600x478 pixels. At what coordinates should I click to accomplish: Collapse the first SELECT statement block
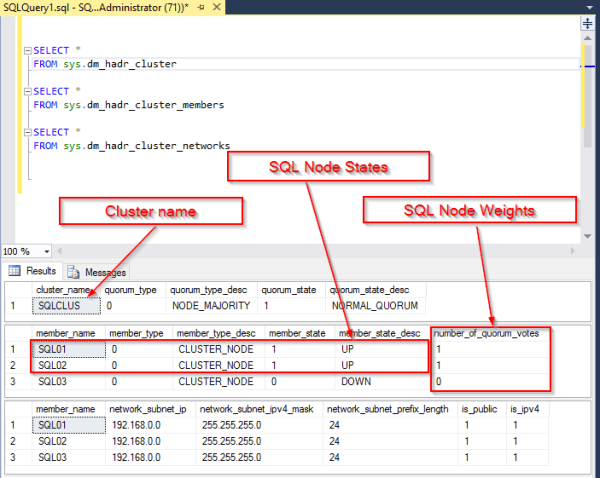pos(27,50)
